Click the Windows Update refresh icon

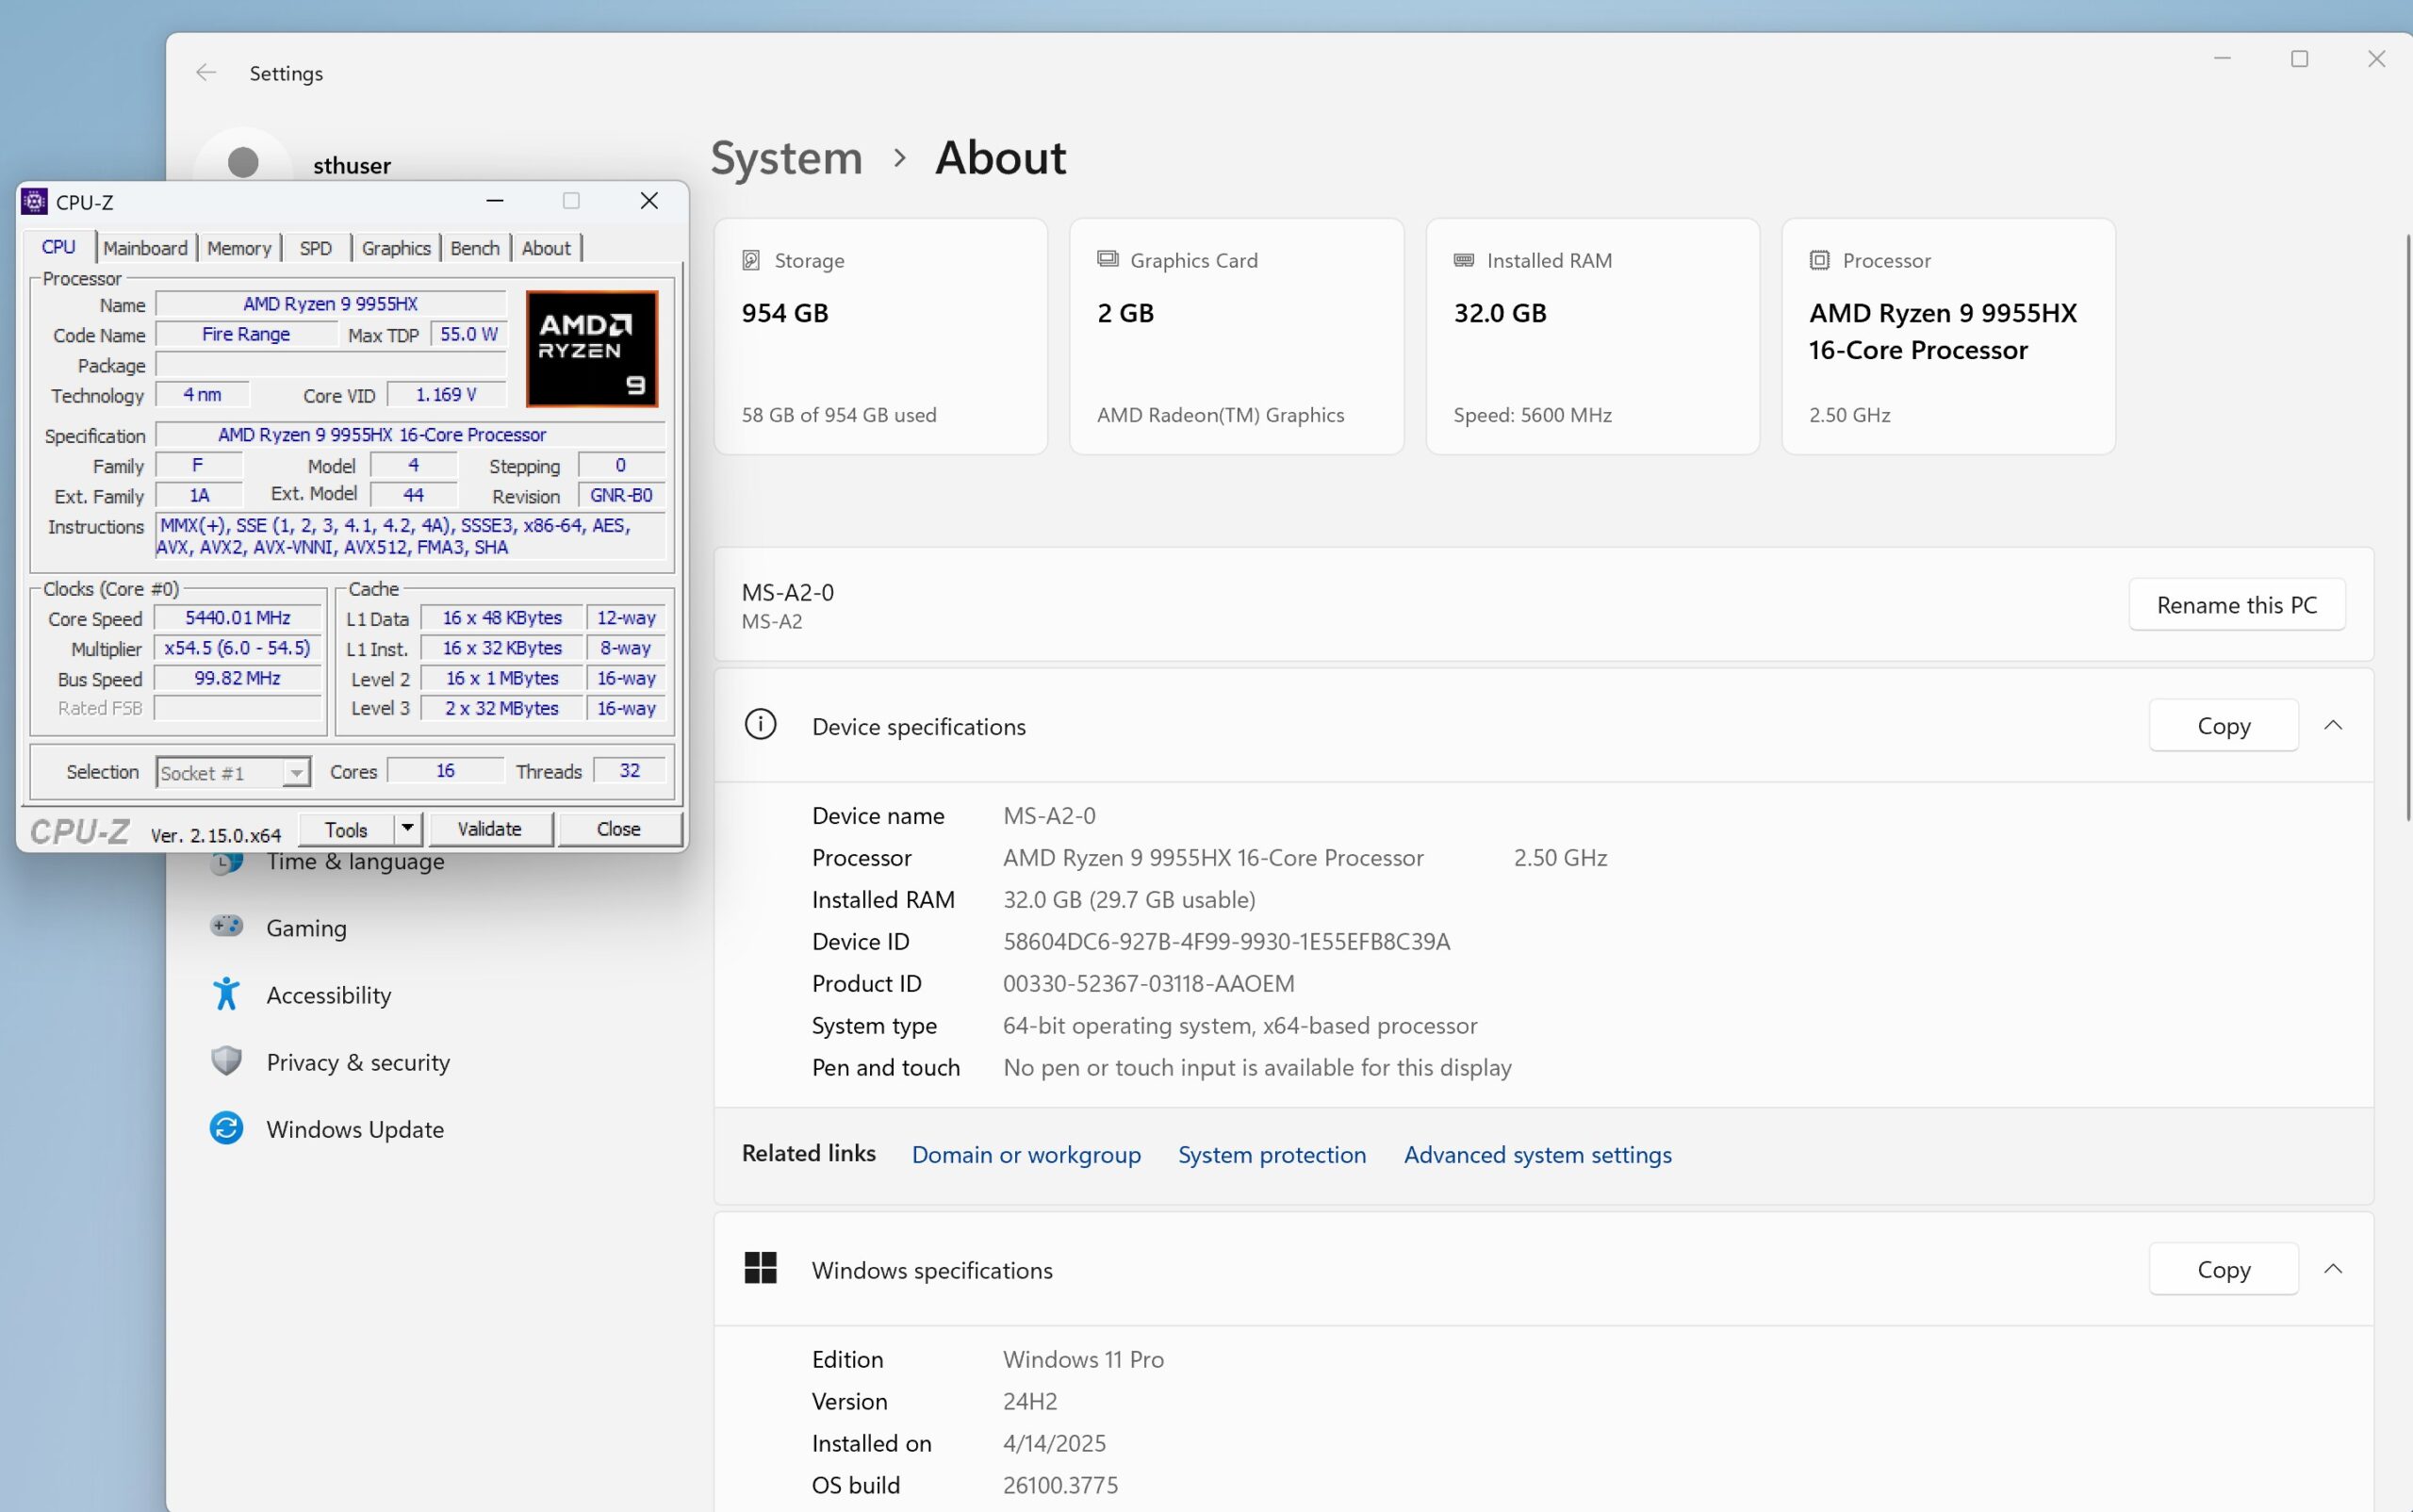tap(226, 1128)
